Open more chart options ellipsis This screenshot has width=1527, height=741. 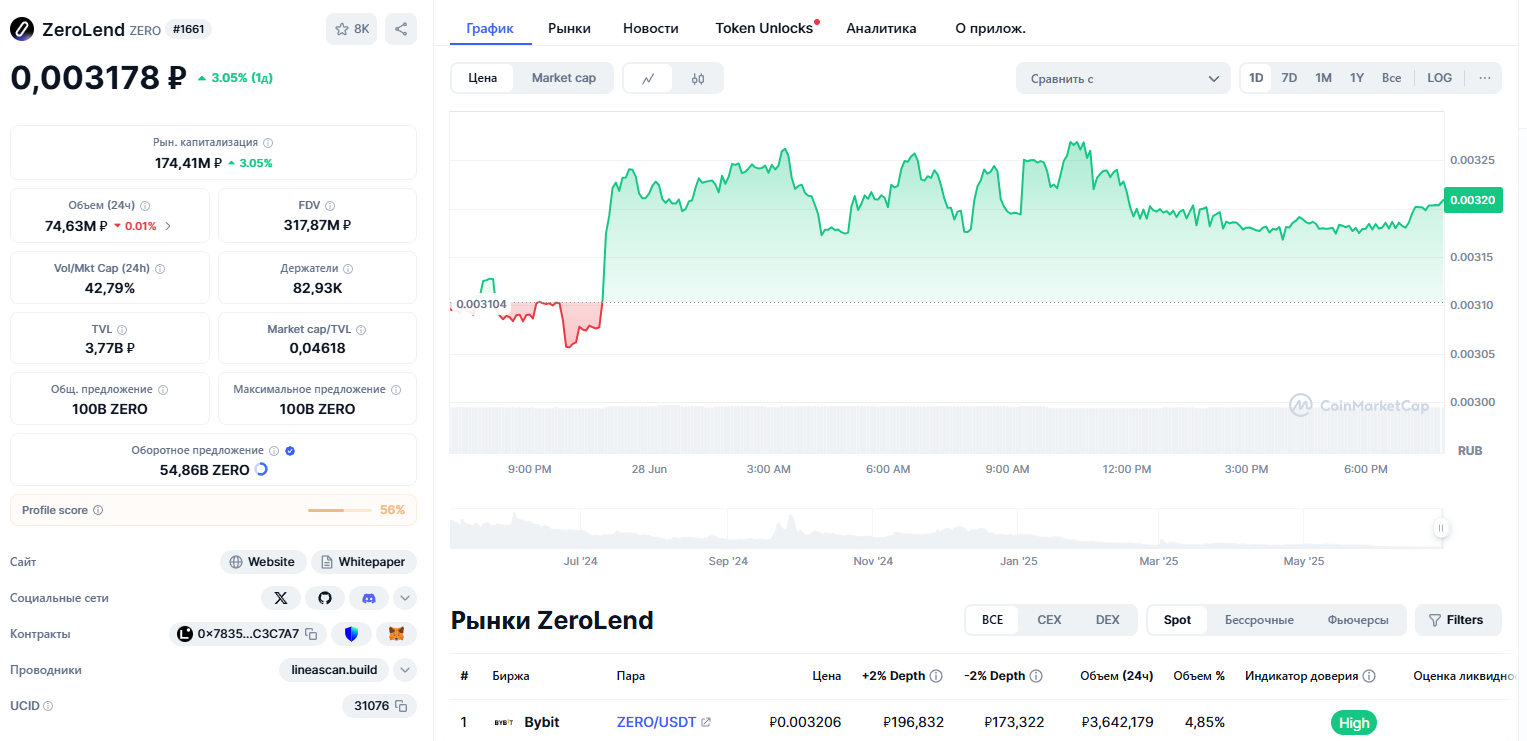click(1484, 78)
